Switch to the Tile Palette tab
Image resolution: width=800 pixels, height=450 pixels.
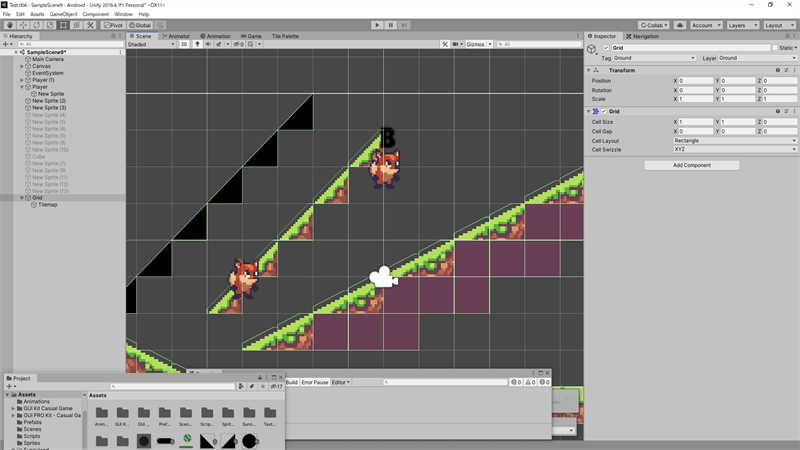pos(285,36)
